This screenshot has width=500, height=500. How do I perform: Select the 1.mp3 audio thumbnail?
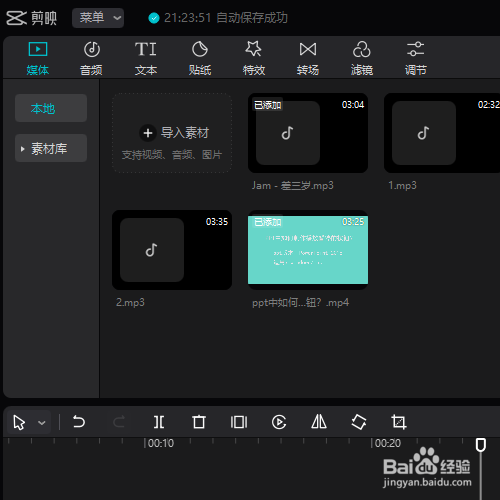[442, 133]
